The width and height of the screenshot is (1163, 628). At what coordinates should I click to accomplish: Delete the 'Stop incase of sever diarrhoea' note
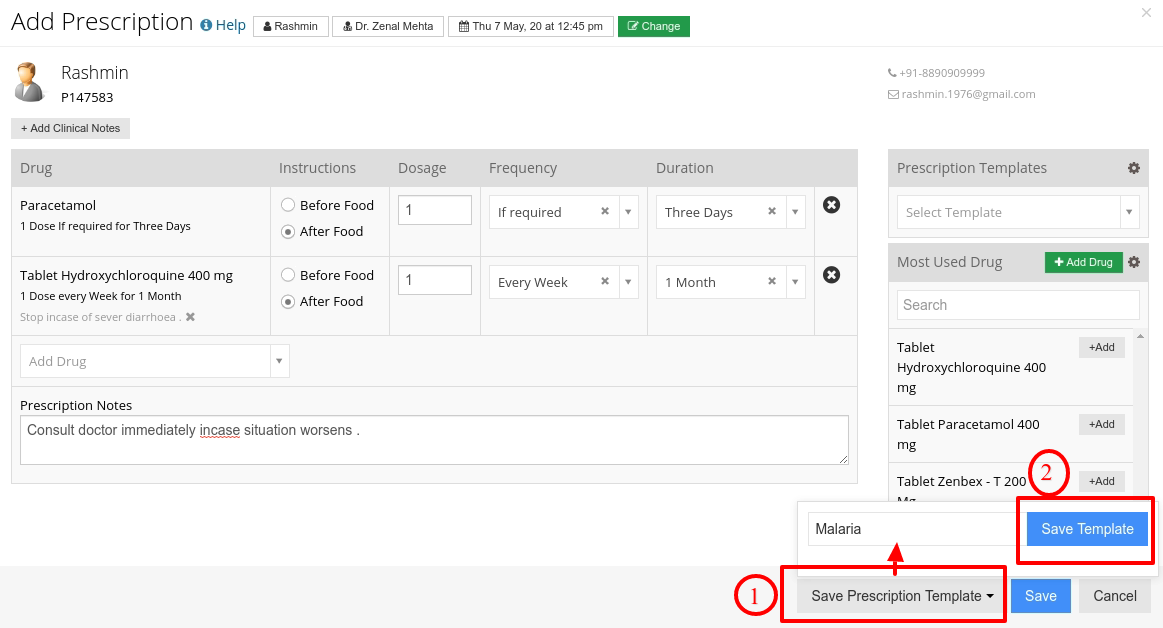point(190,317)
